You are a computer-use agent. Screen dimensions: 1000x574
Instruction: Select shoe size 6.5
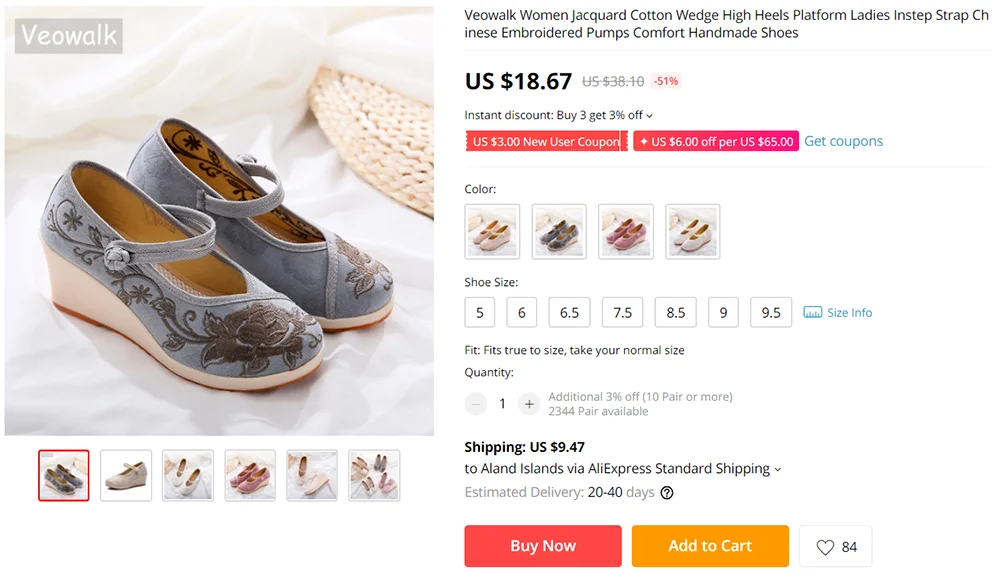point(569,313)
